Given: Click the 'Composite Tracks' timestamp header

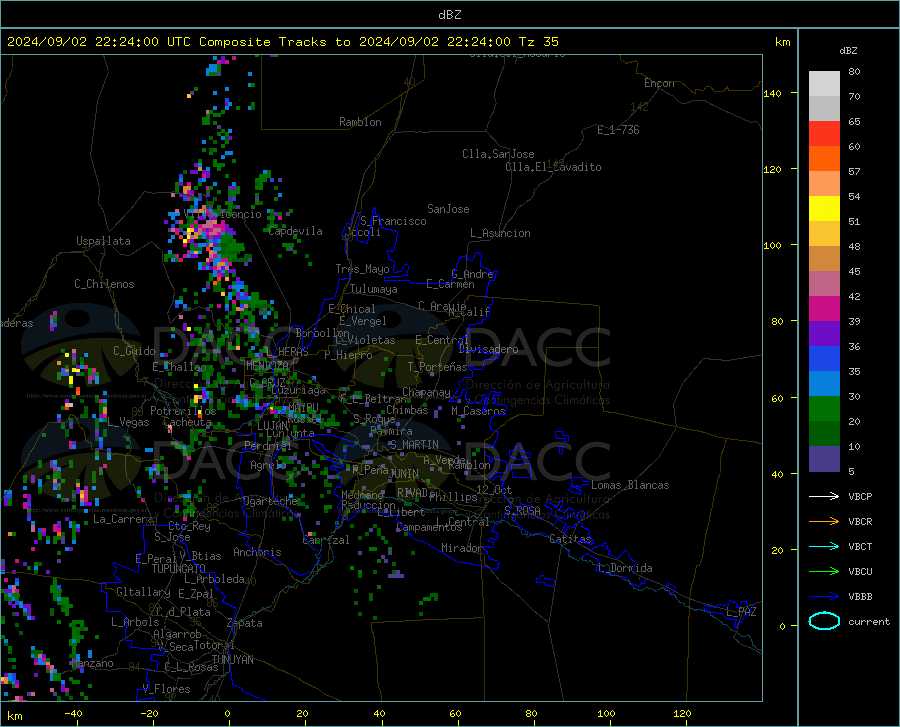Looking at the screenshot, I should pos(282,42).
